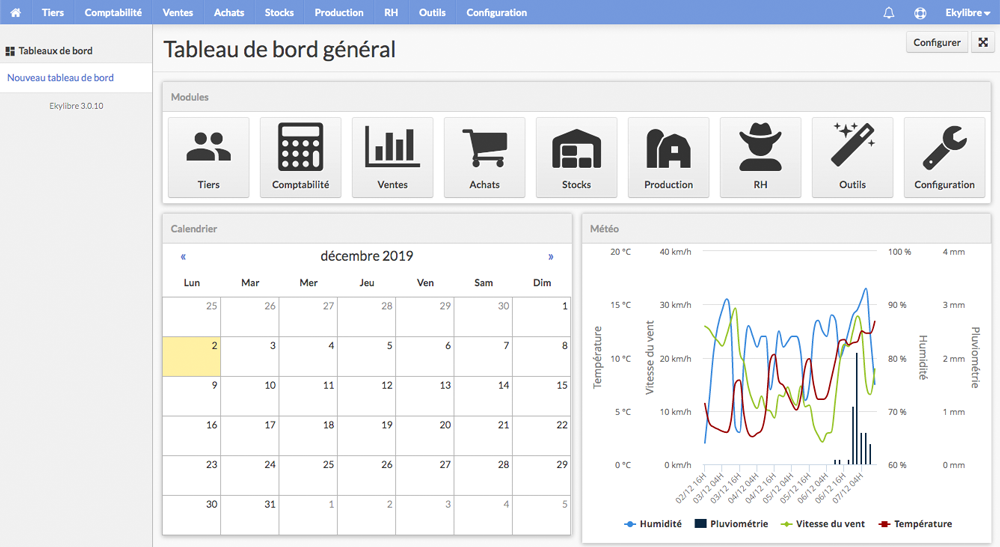Open the RH cowboy hat module tile
1000x547 pixels.
point(760,157)
